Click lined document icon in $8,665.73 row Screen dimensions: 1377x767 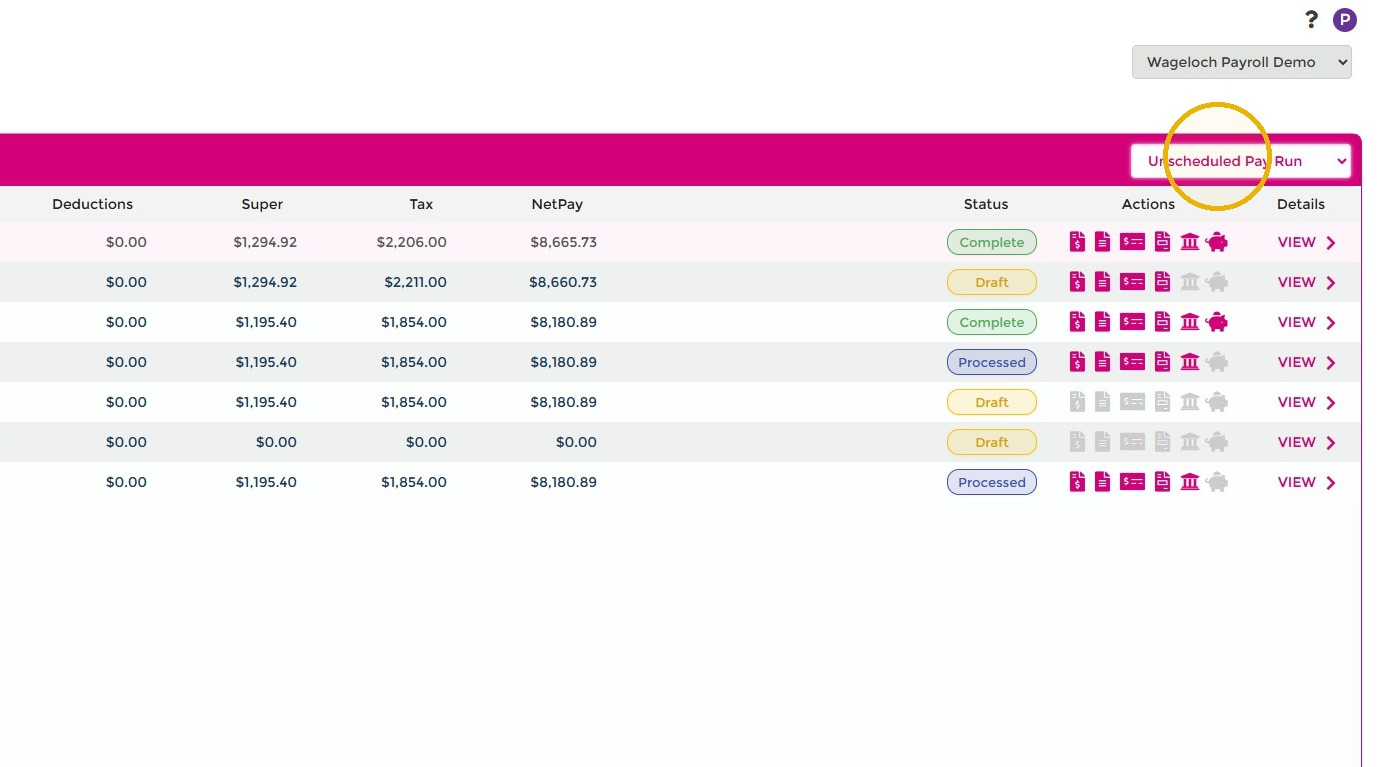[1102, 242]
